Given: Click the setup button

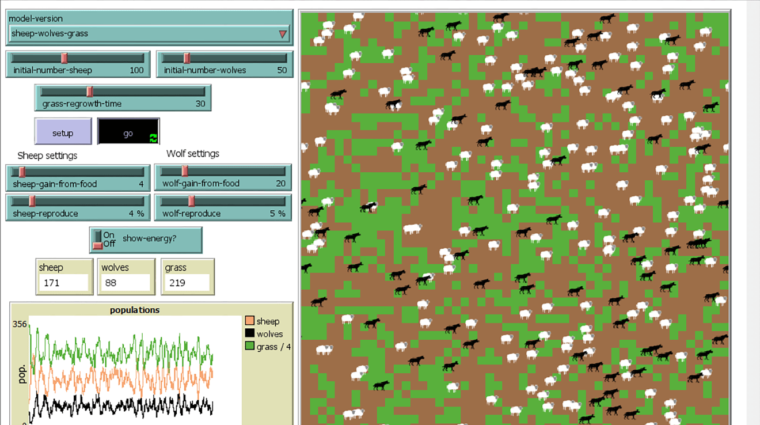Looking at the screenshot, I should tap(63, 132).
